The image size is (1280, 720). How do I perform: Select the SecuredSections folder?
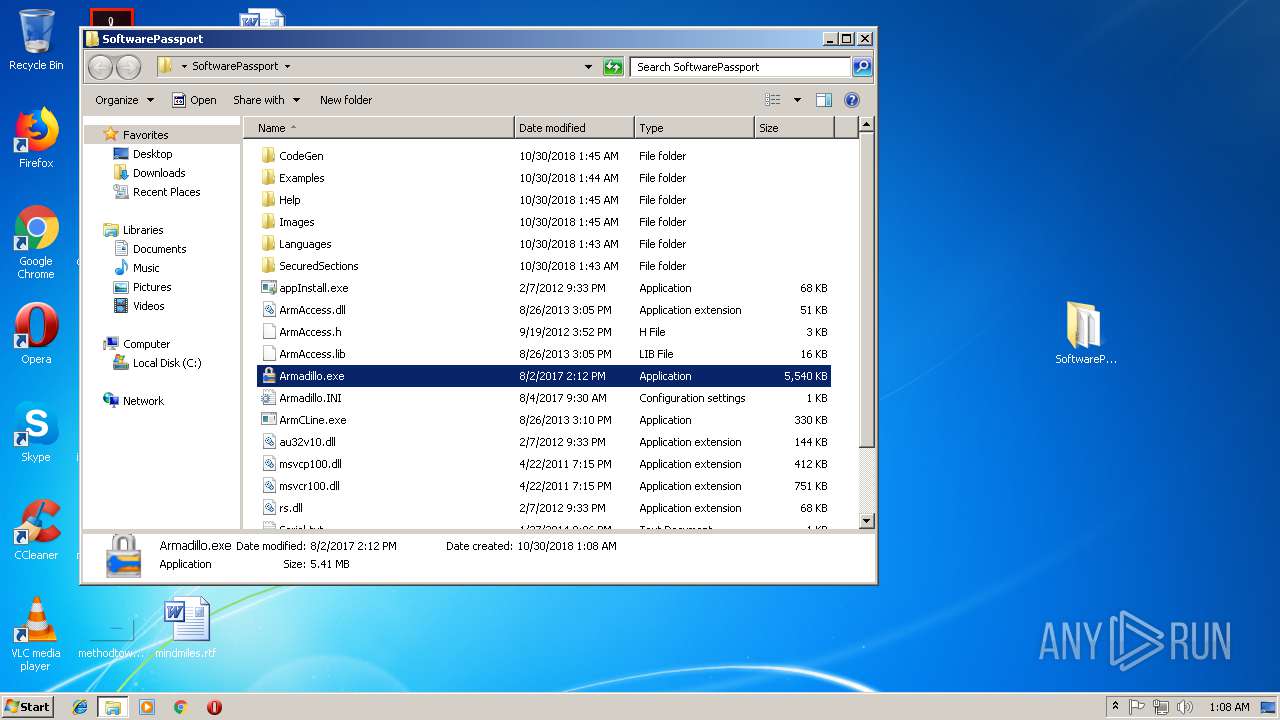[x=318, y=266]
